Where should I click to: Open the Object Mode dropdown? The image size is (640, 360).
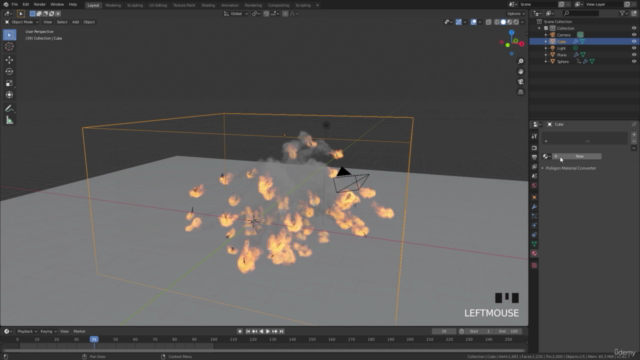(22, 22)
